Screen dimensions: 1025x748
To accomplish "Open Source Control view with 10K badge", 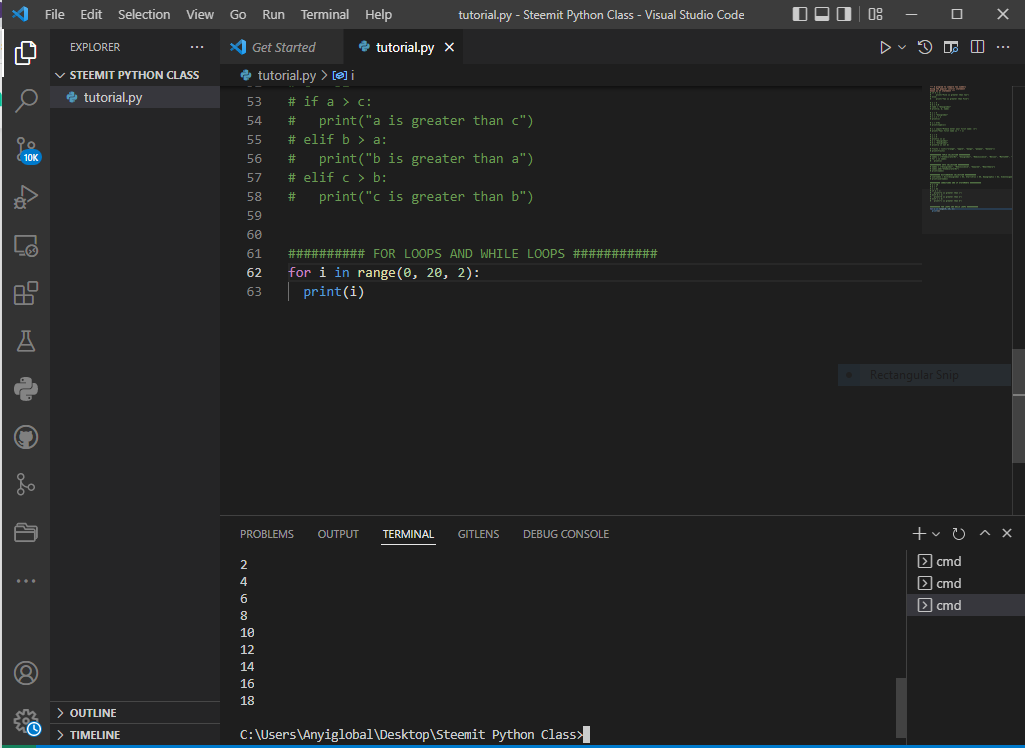I will (26, 150).
